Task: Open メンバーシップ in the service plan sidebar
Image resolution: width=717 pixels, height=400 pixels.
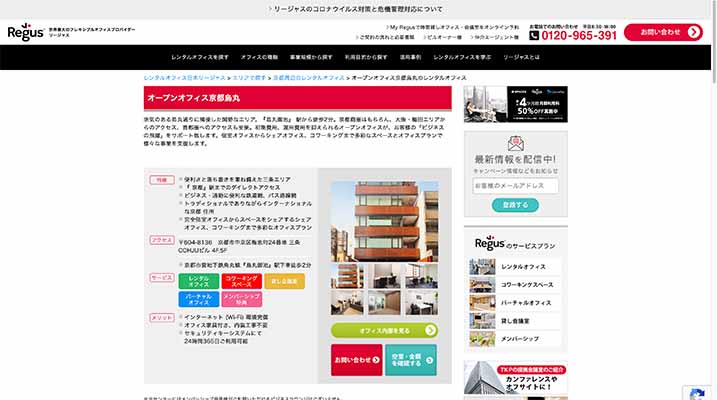Action: pos(515,339)
